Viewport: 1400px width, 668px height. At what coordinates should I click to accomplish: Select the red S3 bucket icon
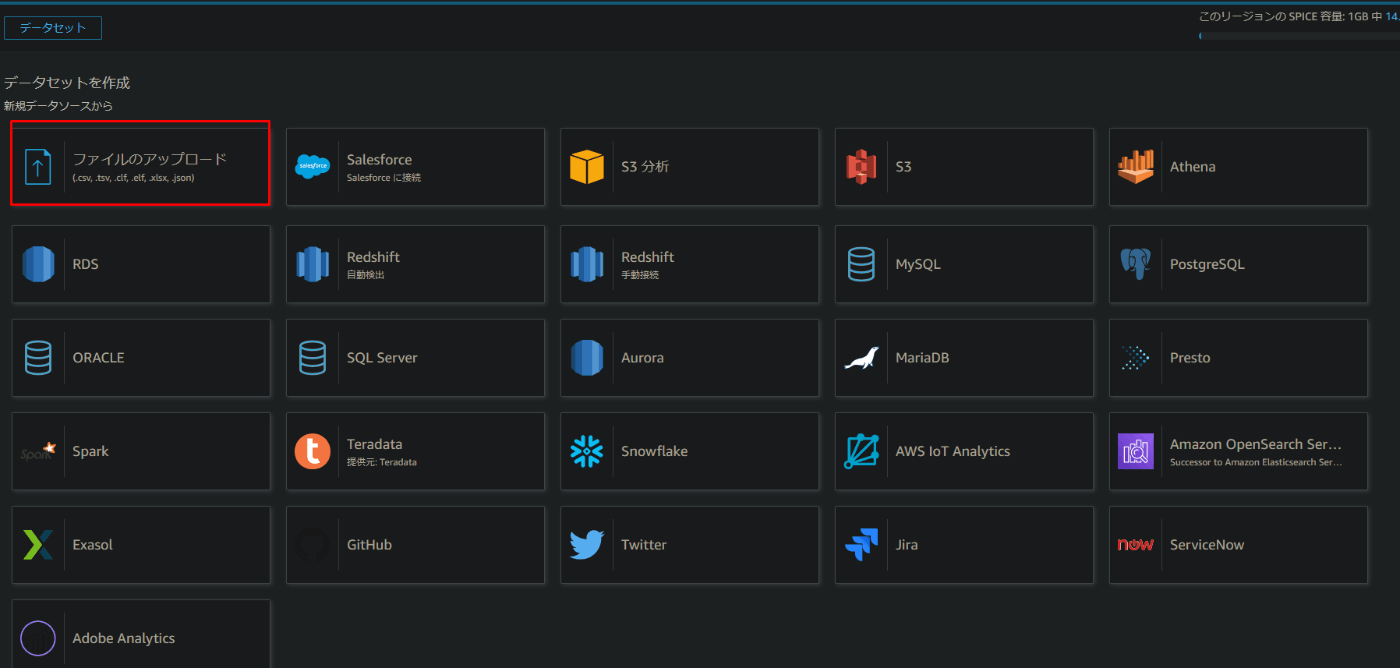[861, 166]
